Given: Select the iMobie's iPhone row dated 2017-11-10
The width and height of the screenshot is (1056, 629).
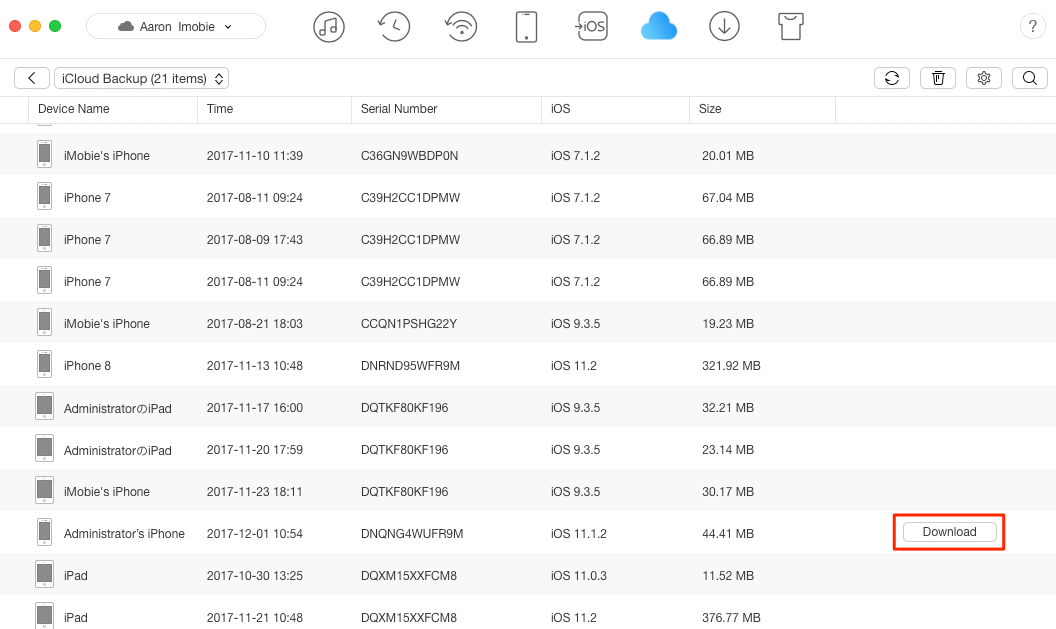Looking at the screenshot, I should coord(528,156).
